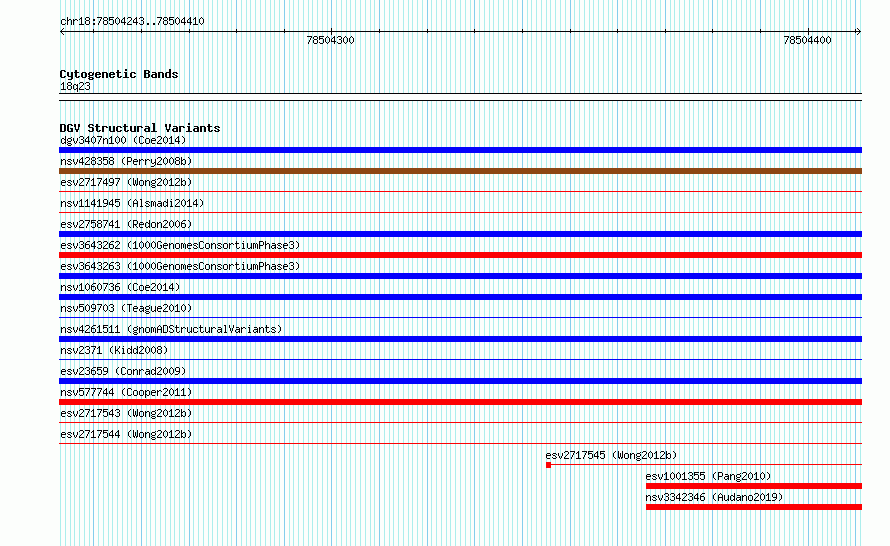Open variant nsv509703 (Teague2010)
The image size is (890, 546).
click(126, 308)
